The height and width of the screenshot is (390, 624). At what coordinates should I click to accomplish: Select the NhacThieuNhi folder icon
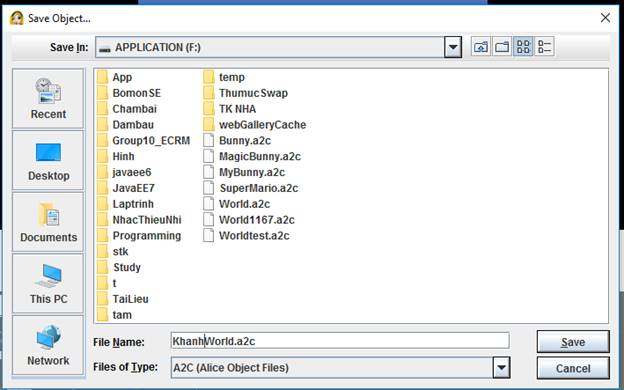(103, 220)
